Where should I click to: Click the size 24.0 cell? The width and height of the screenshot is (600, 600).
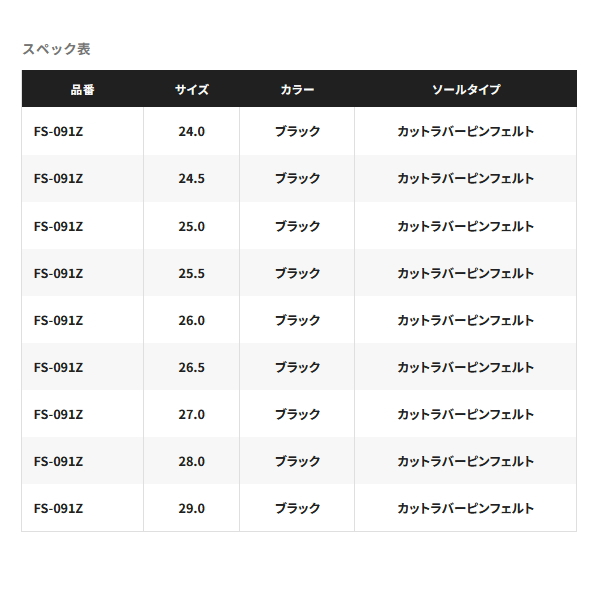191,131
